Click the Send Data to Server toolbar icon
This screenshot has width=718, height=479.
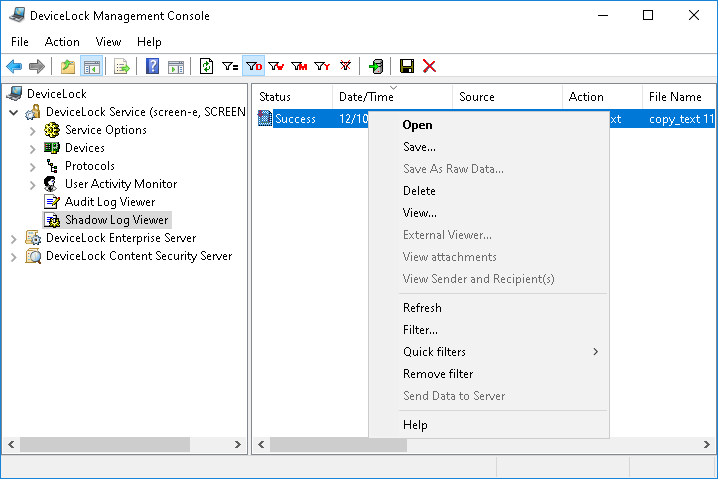pyautogui.click(x=376, y=67)
